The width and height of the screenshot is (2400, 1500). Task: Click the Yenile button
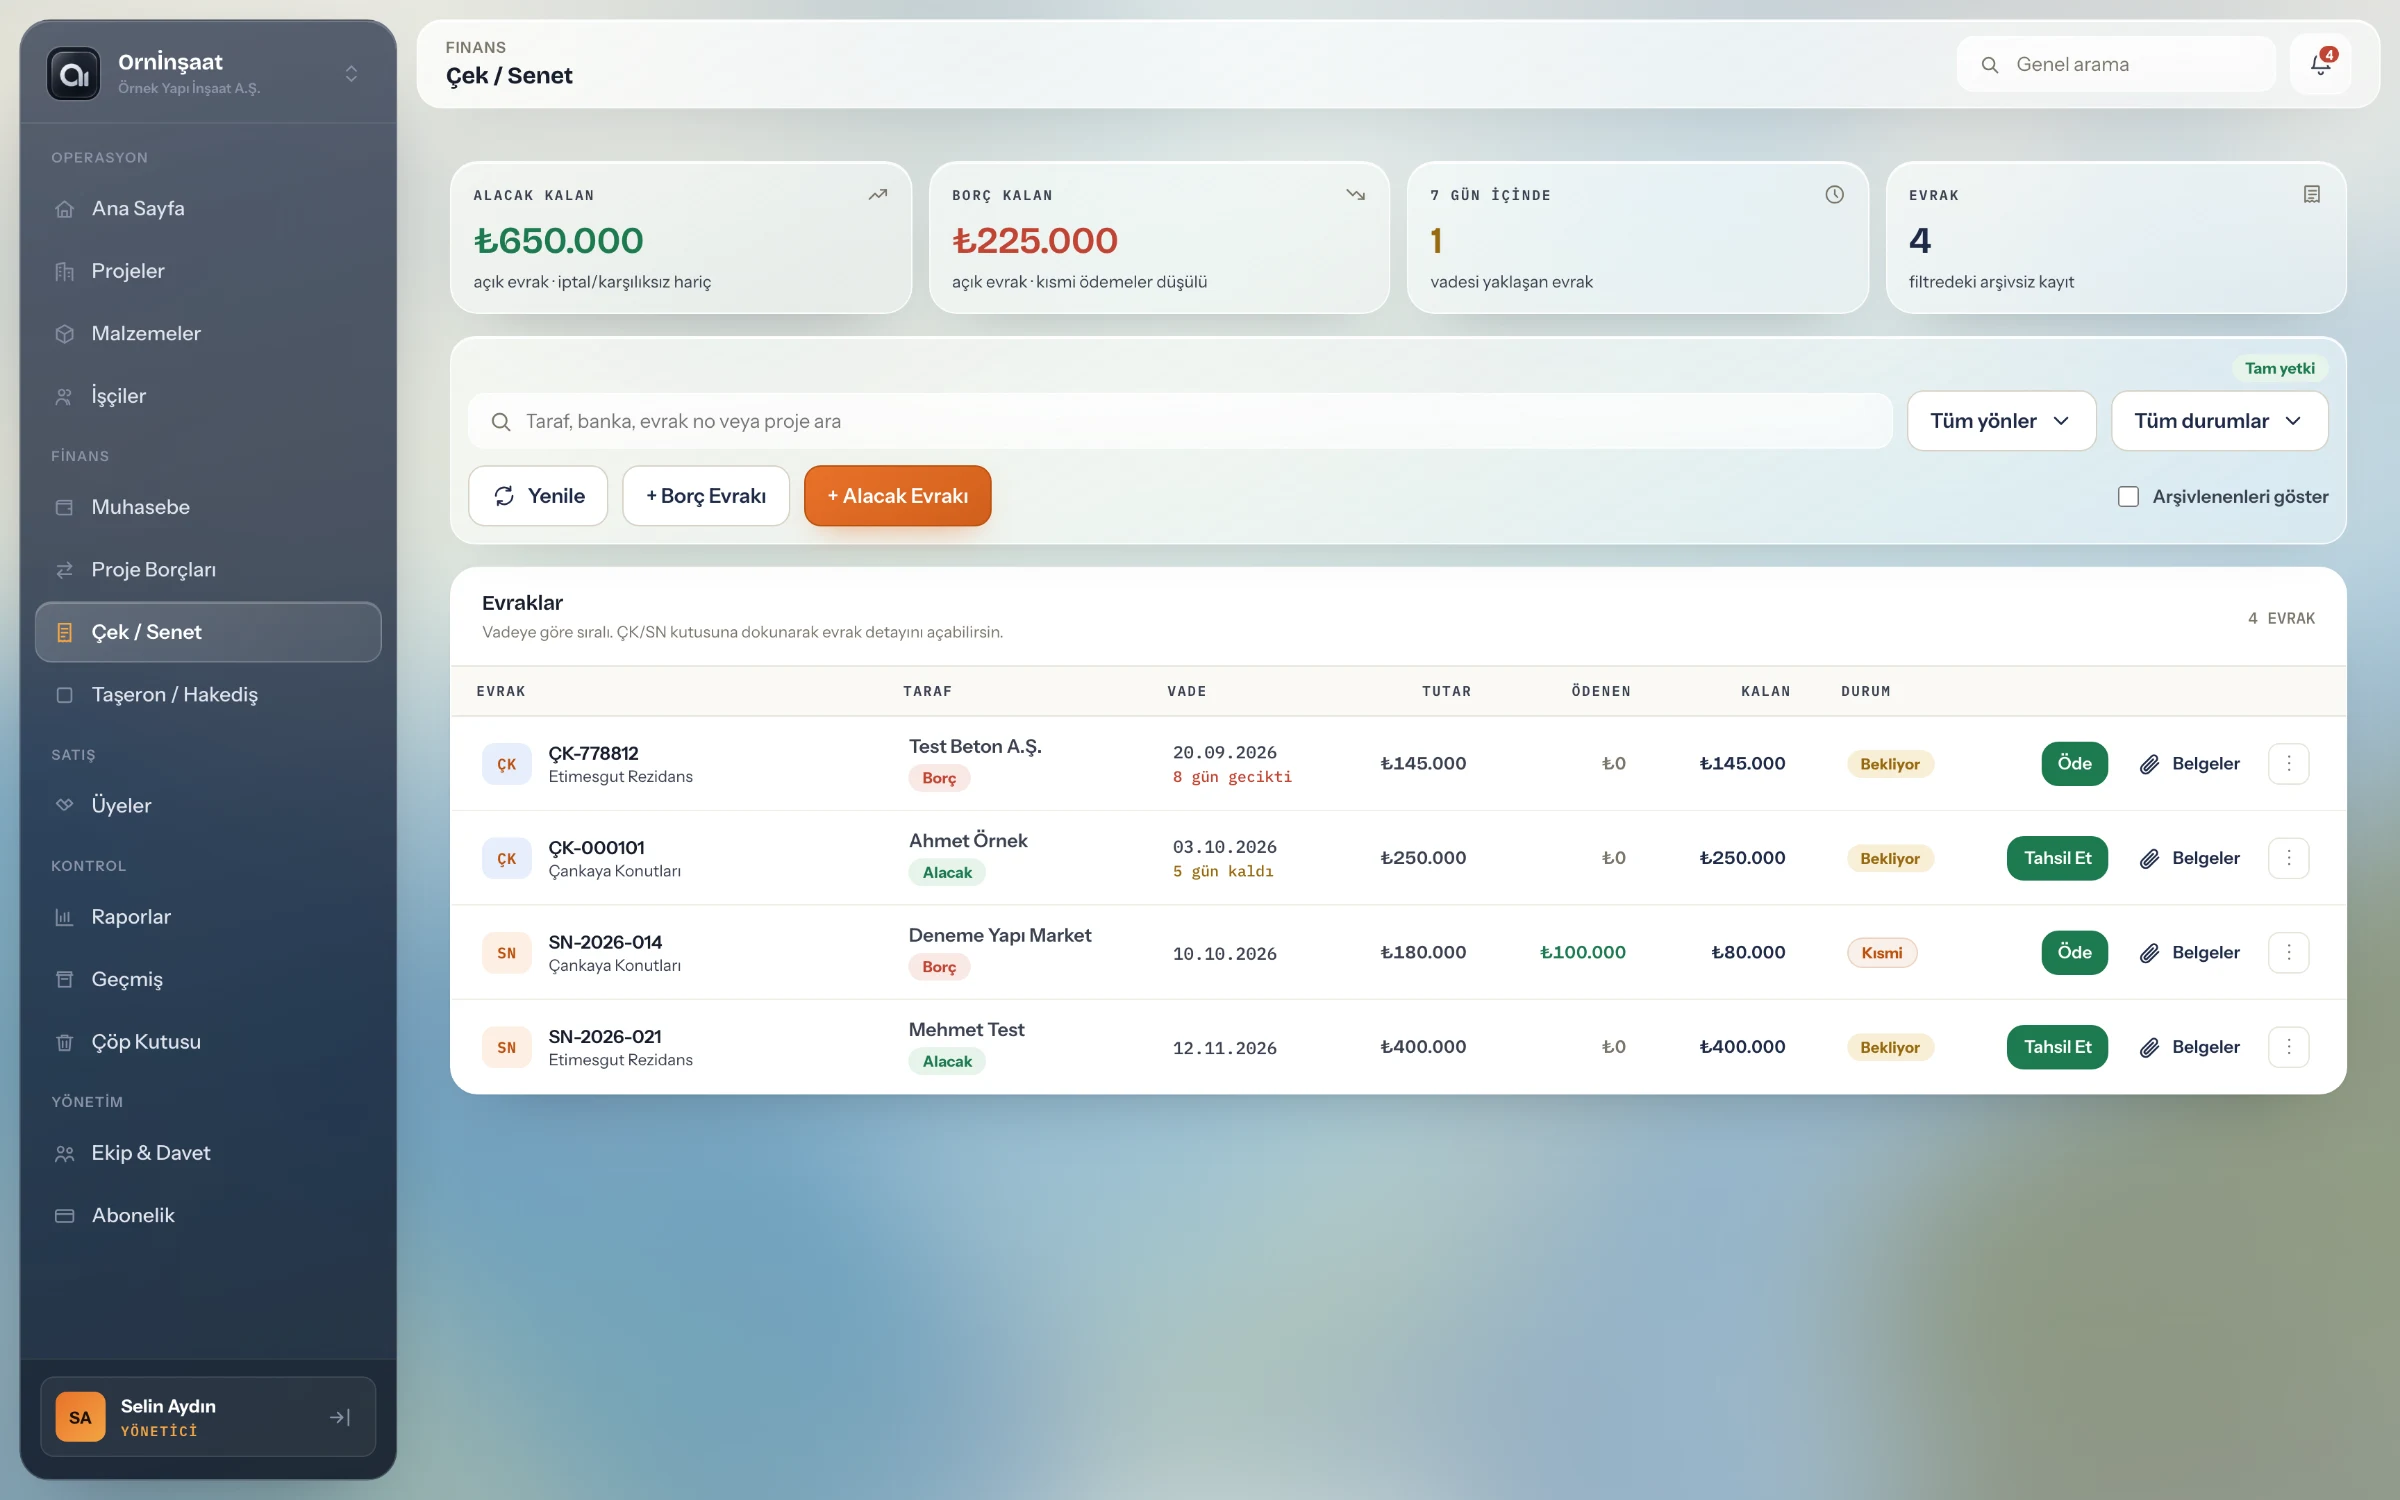click(538, 496)
